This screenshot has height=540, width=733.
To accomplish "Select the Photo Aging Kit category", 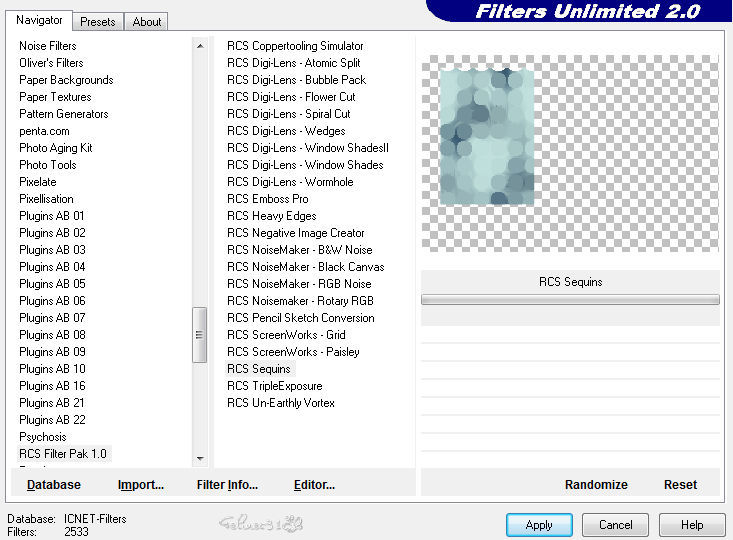I will tap(56, 148).
